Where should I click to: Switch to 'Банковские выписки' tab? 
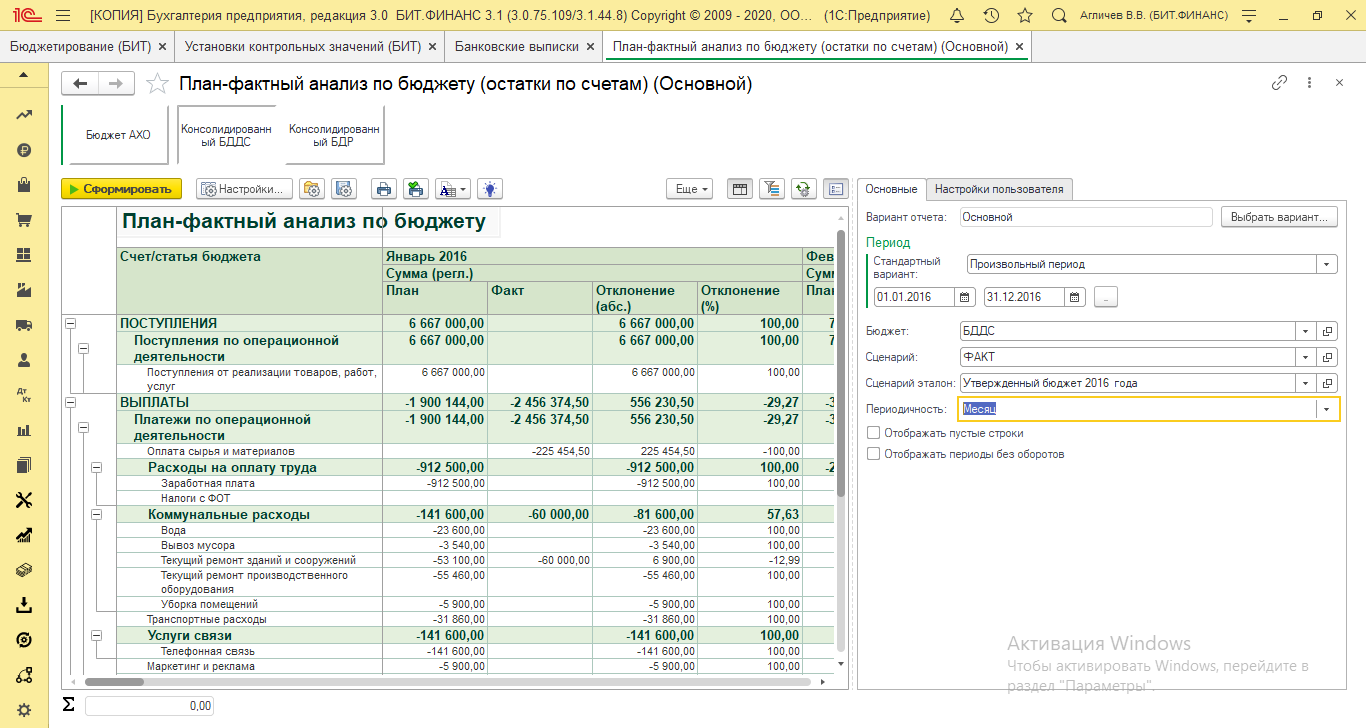[x=517, y=47]
